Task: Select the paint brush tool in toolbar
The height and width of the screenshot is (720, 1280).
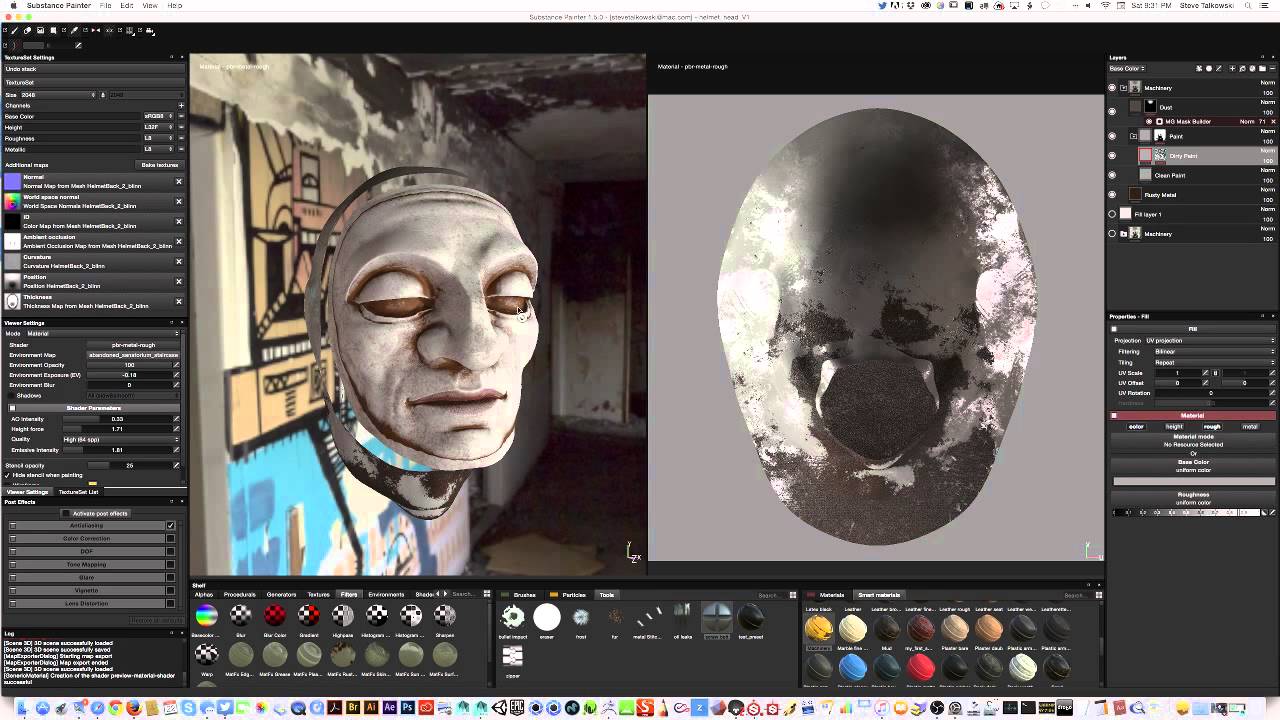Action: pyautogui.click(x=16, y=31)
